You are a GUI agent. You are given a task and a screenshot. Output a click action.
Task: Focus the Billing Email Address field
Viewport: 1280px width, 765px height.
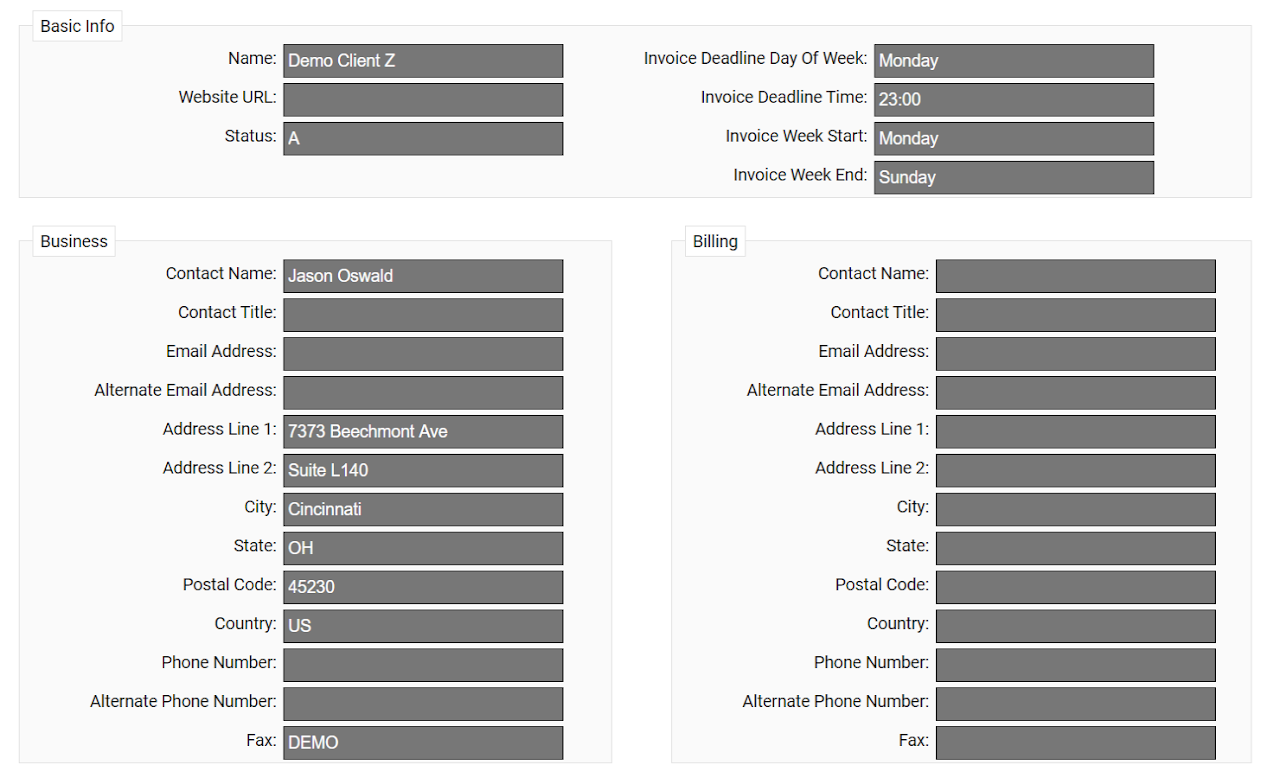tap(1076, 353)
